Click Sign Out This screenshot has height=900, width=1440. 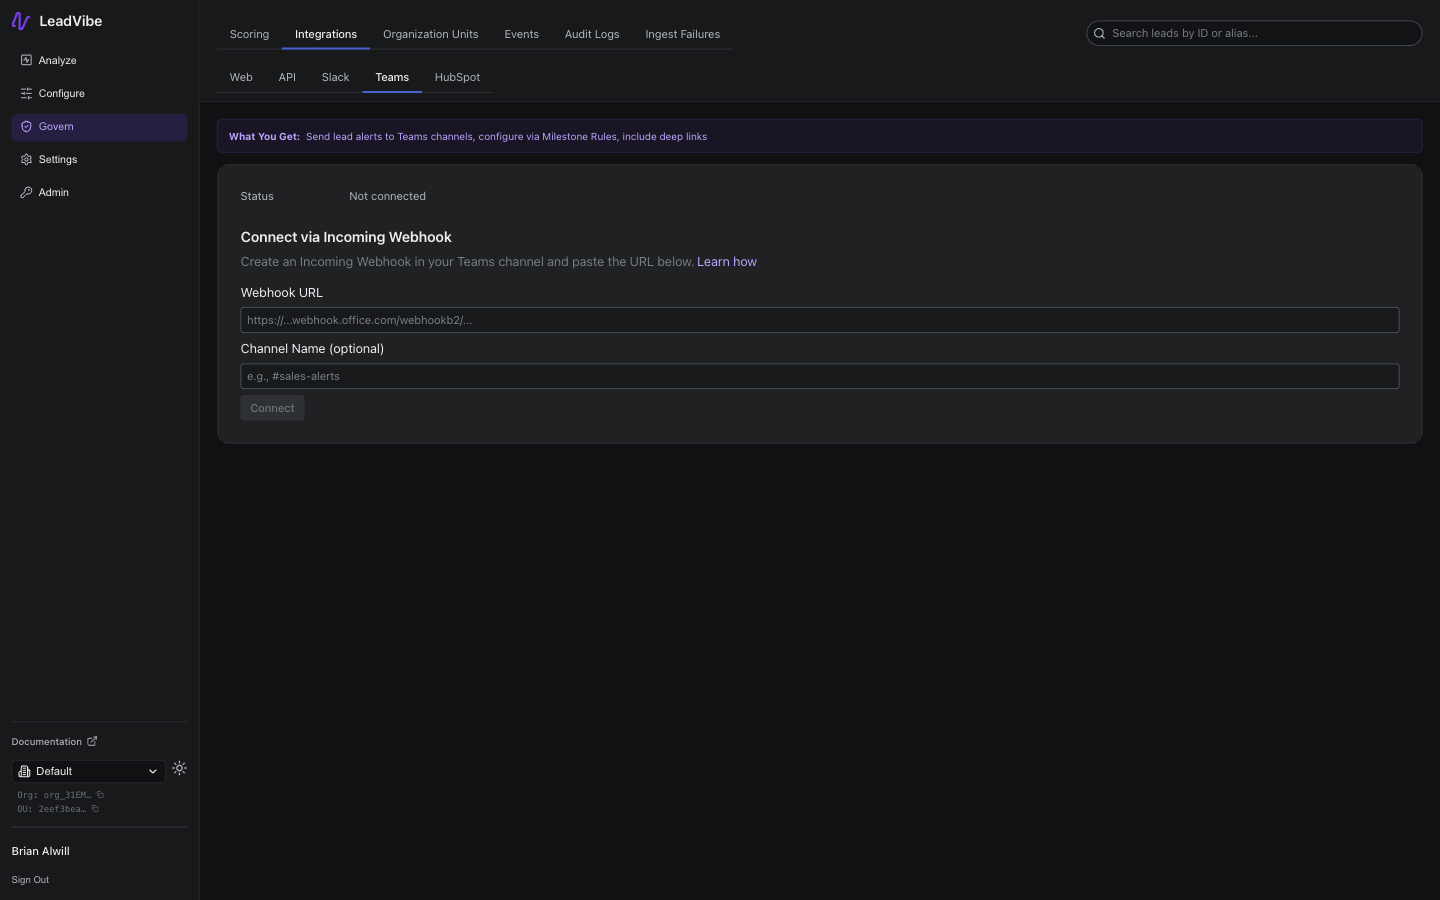pos(29,879)
